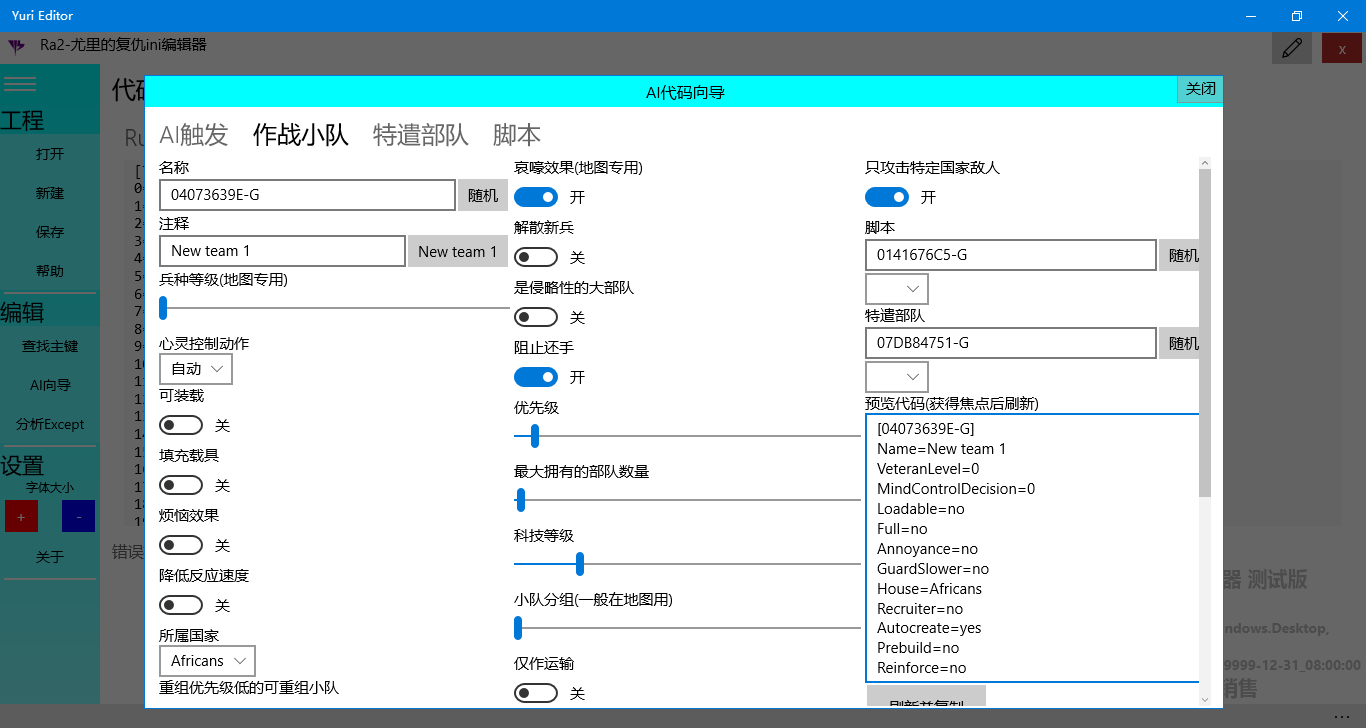Turn off the 阻止还手 switch

coord(536,377)
